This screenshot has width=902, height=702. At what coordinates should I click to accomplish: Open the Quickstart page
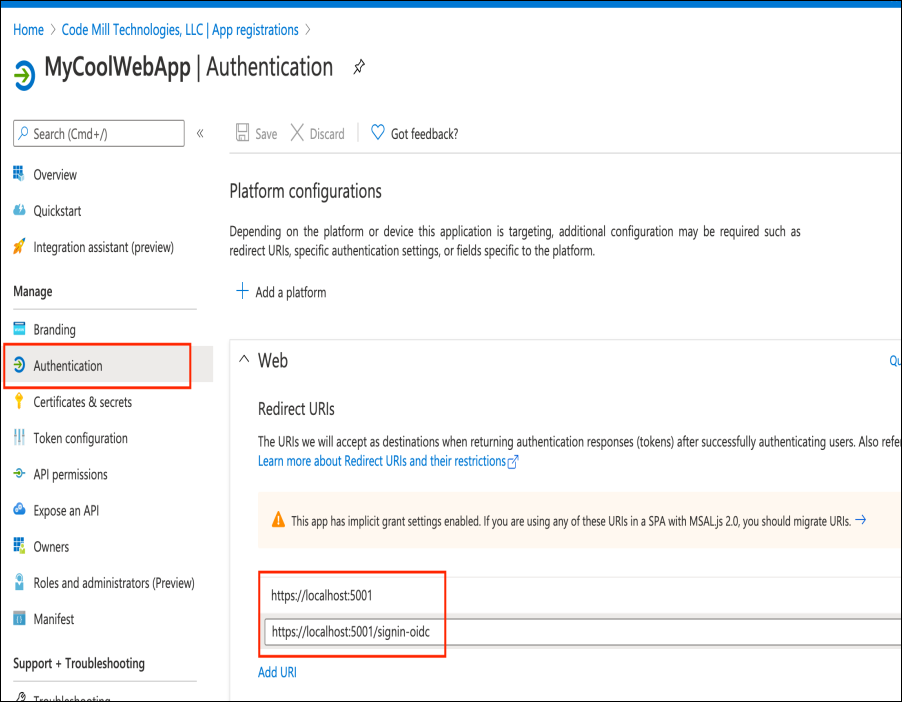[57, 211]
